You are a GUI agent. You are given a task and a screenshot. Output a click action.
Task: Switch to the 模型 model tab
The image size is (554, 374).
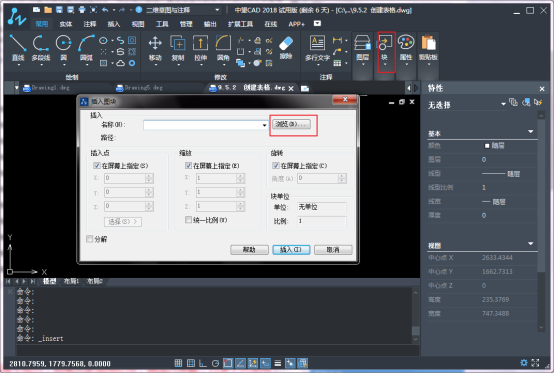[x=49, y=281]
